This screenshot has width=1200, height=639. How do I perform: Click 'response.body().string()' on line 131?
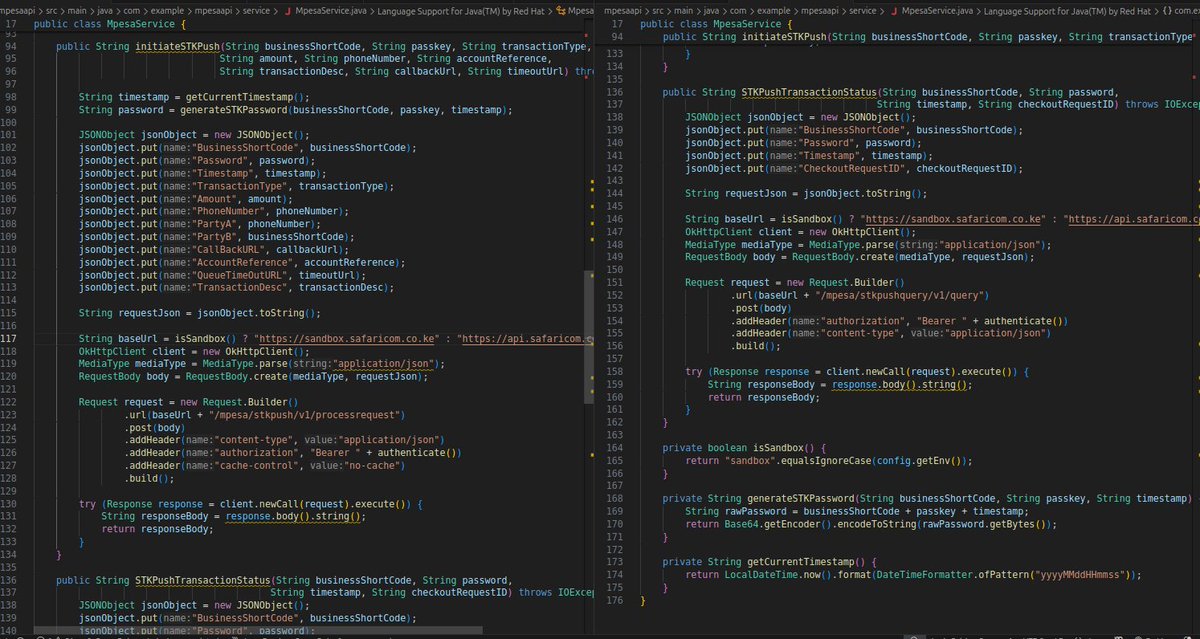[x=293, y=517]
